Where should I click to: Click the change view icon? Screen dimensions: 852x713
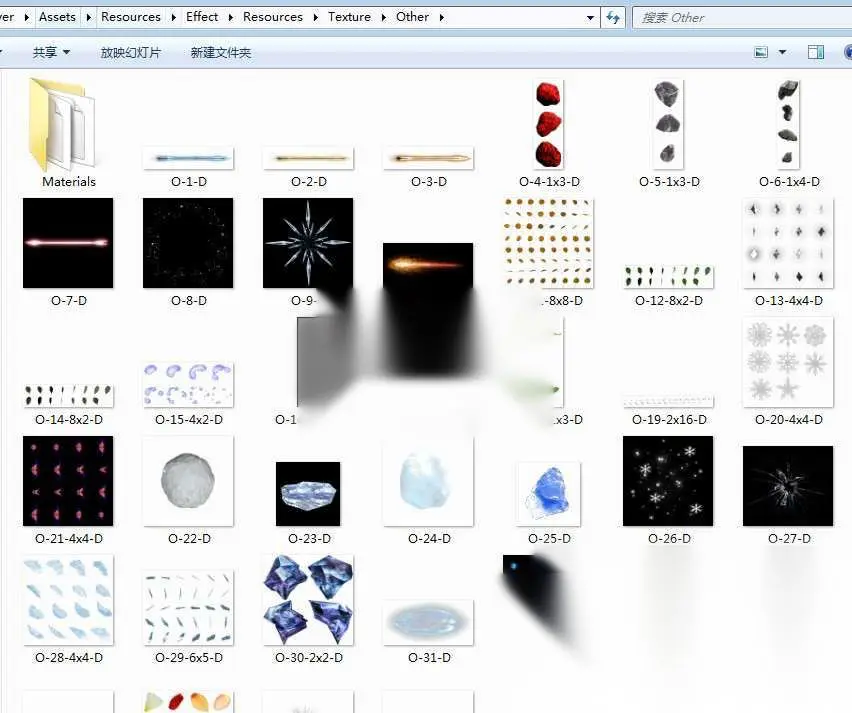pos(761,52)
